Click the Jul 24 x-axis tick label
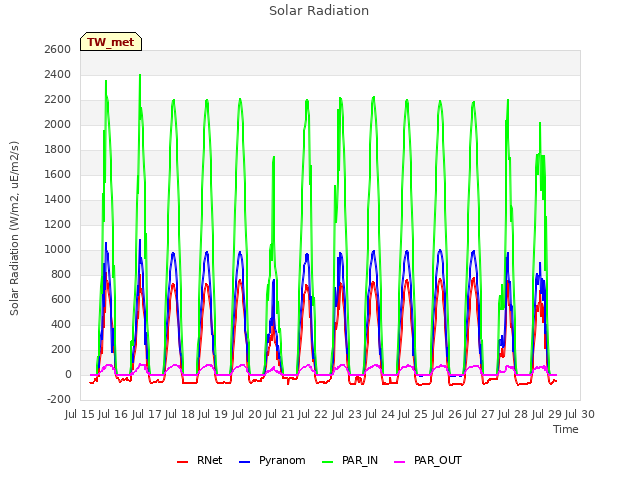 click(380, 414)
